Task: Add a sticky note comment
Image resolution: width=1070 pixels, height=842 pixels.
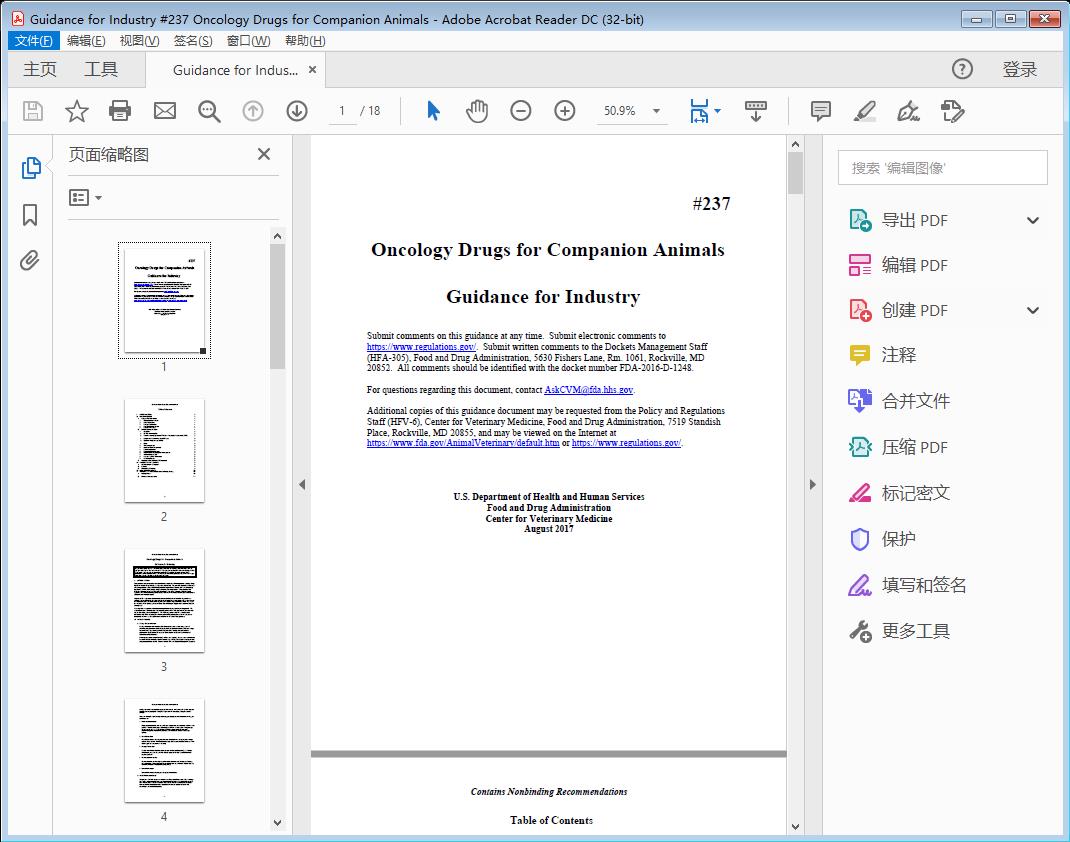Action: click(821, 111)
